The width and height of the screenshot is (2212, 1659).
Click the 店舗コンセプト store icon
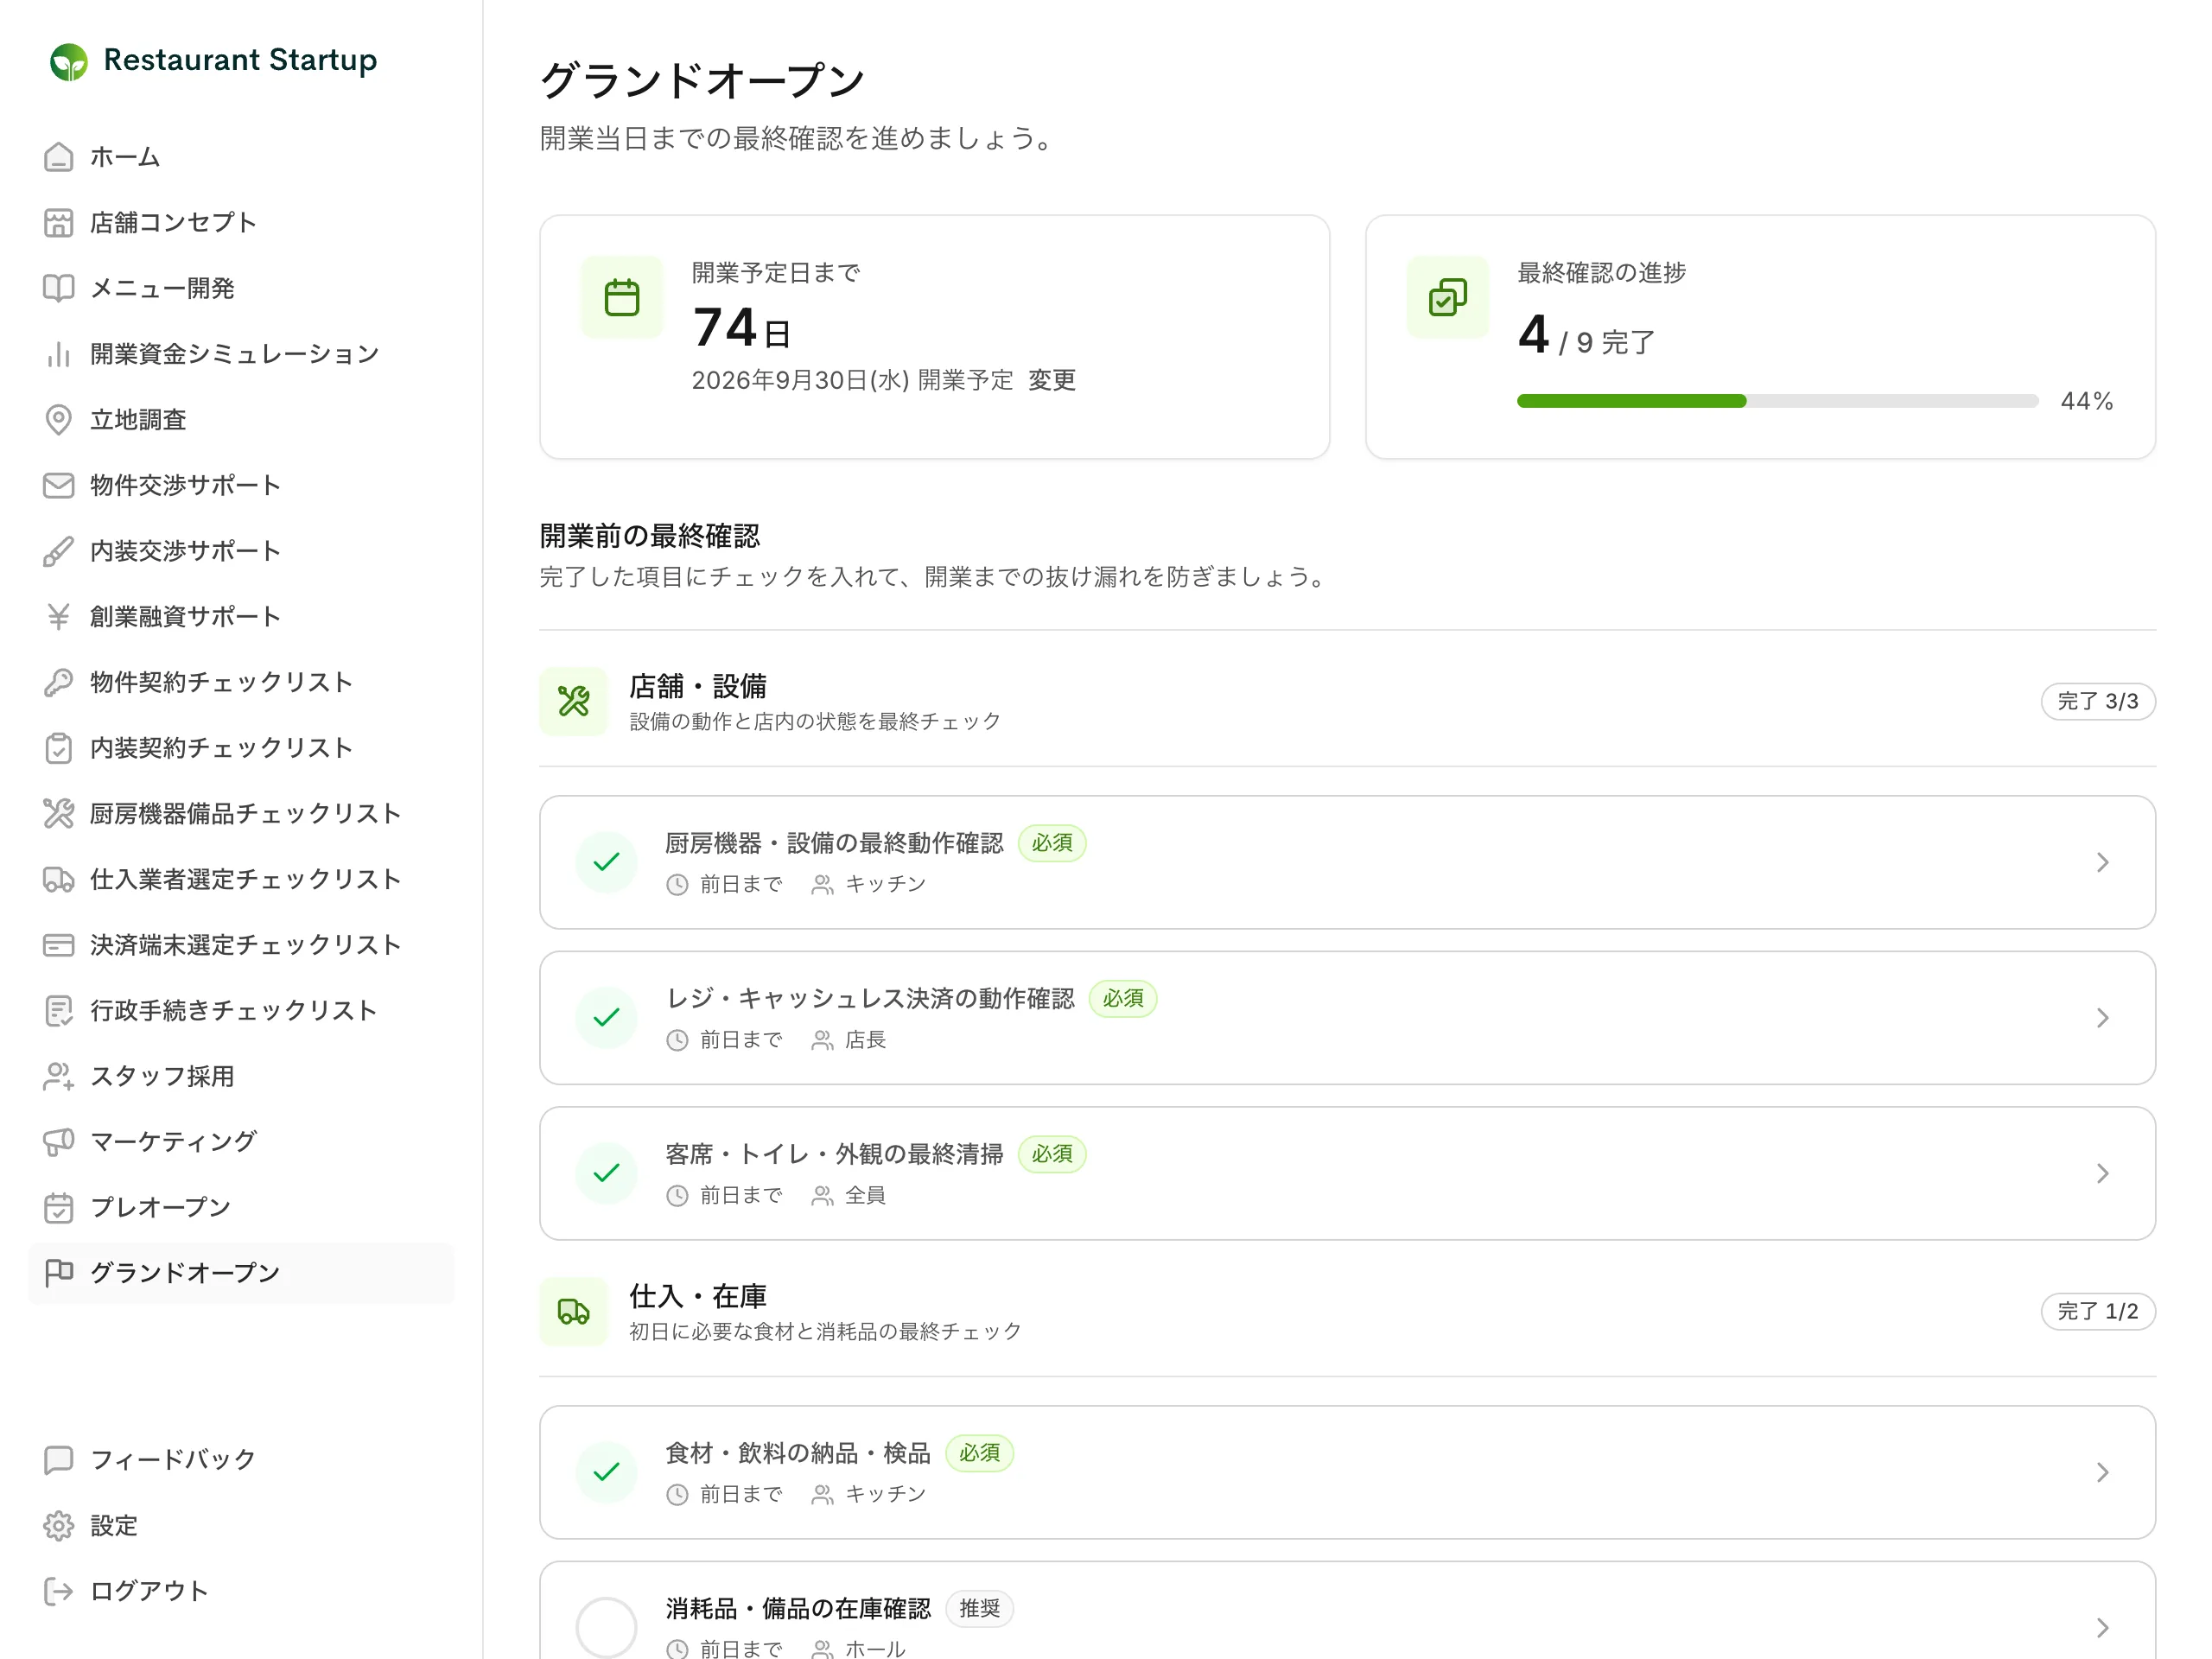(x=58, y=223)
